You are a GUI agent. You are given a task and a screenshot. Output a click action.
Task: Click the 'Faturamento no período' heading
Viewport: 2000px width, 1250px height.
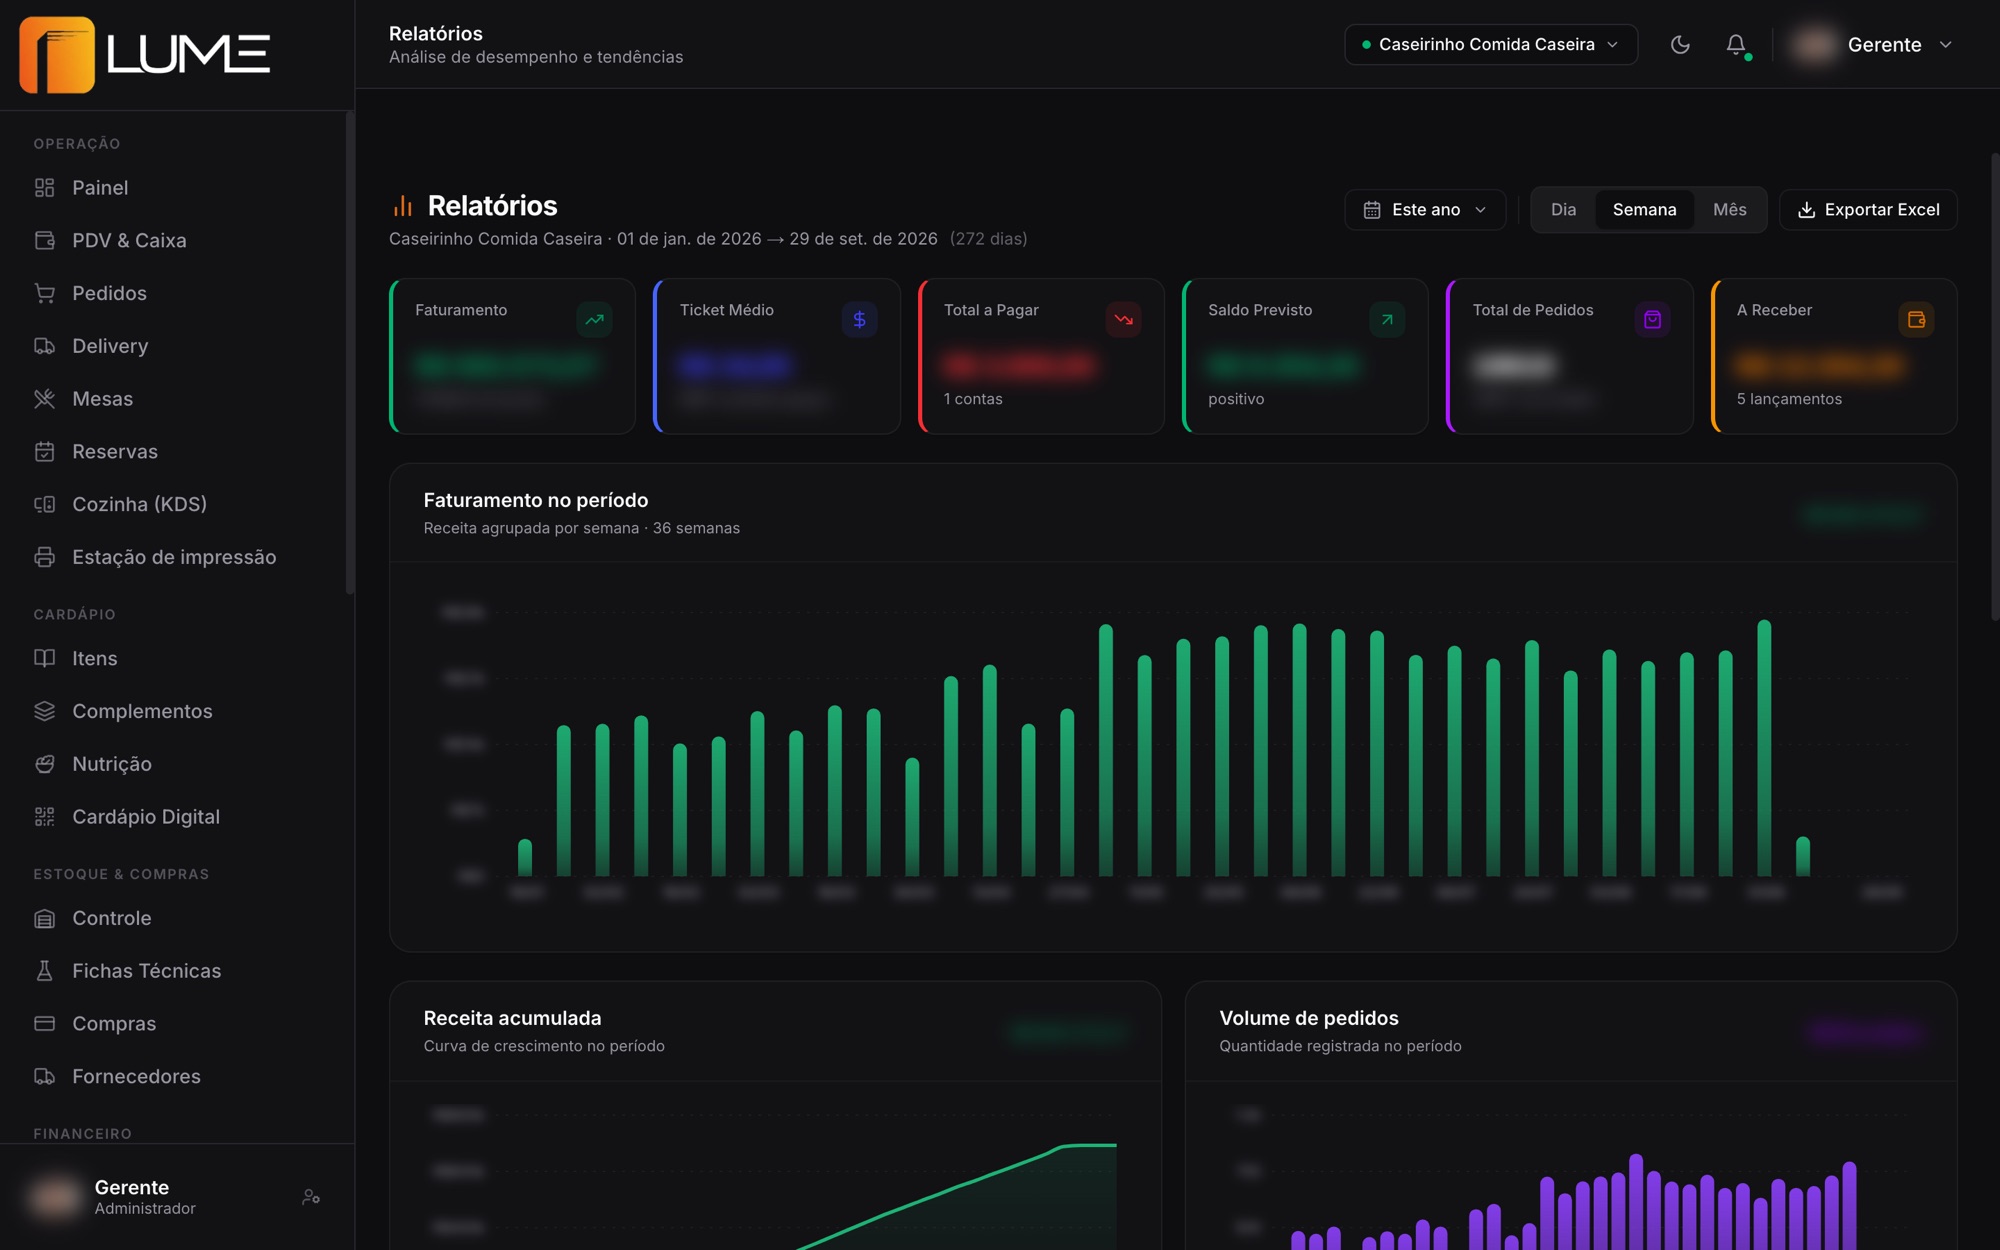pos(536,500)
